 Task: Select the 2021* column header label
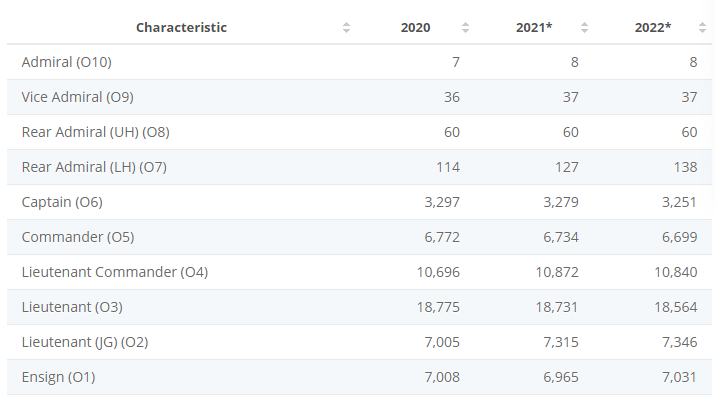(x=534, y=27)
